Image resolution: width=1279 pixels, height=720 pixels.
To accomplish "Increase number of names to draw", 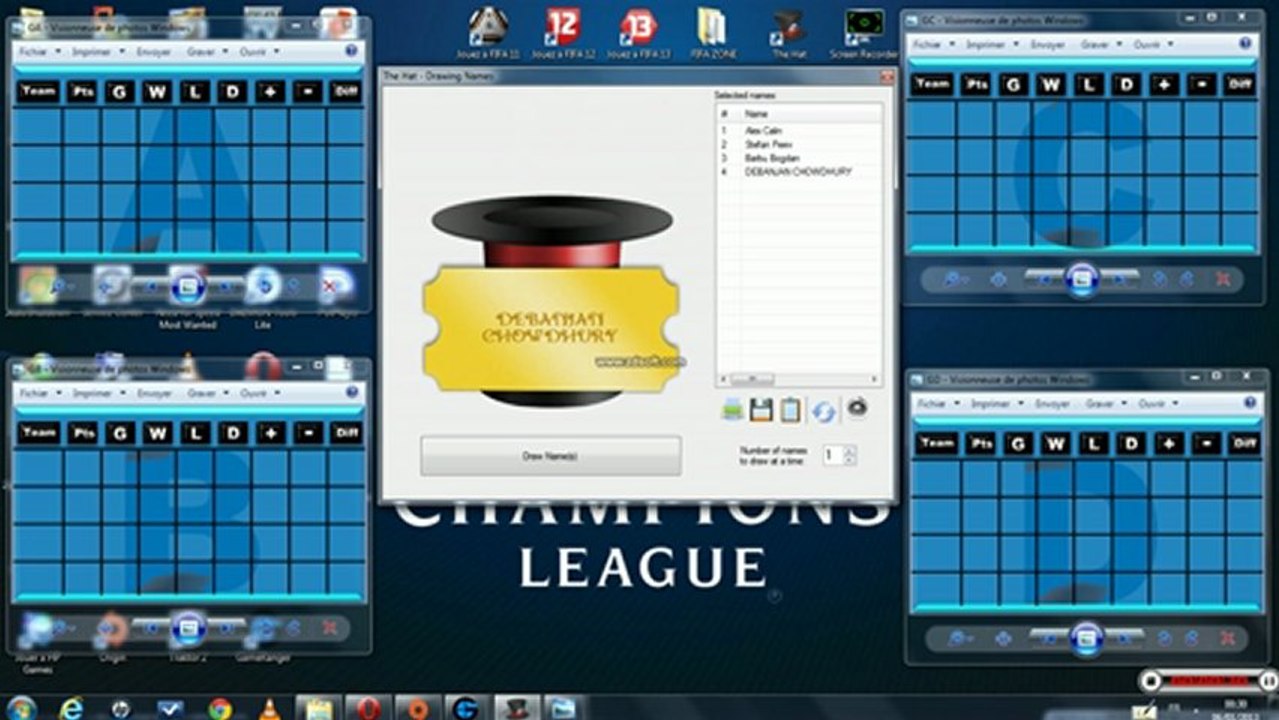I will coord(850,450).
